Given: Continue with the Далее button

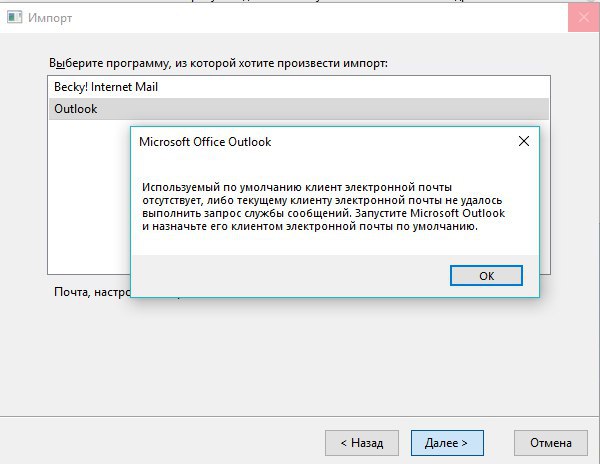Looking at the screenshot, I should pos(447,443).
